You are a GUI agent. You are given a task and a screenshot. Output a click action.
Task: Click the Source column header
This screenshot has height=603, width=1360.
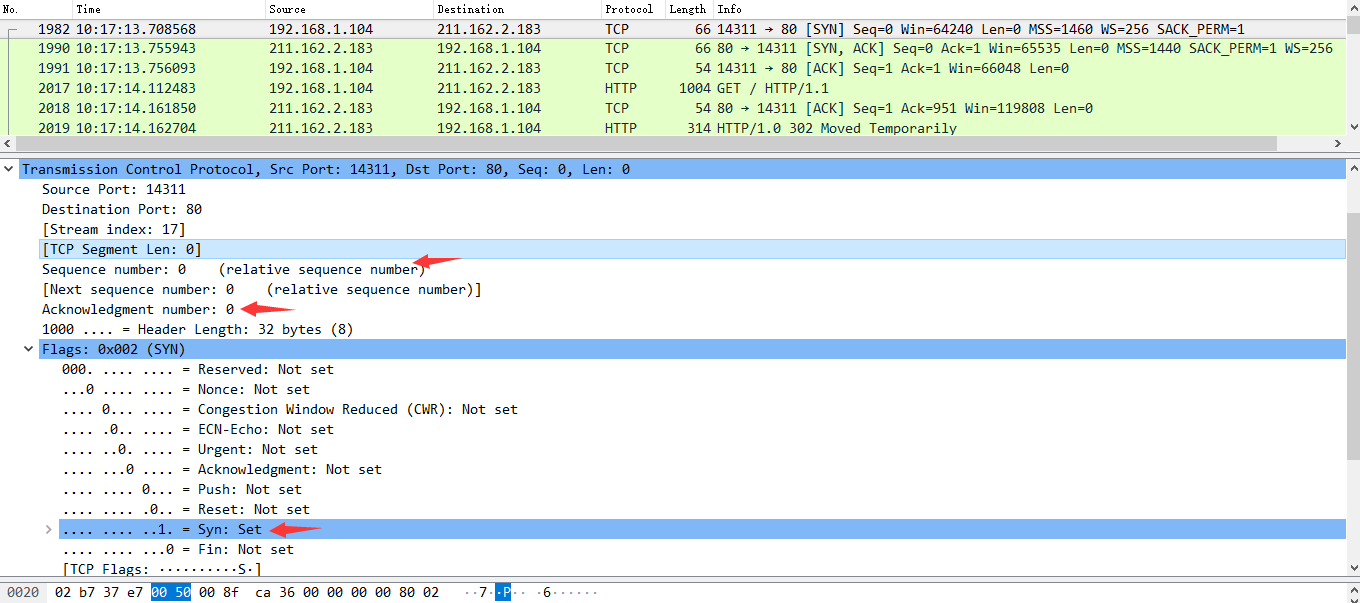(x=287, y=9)
